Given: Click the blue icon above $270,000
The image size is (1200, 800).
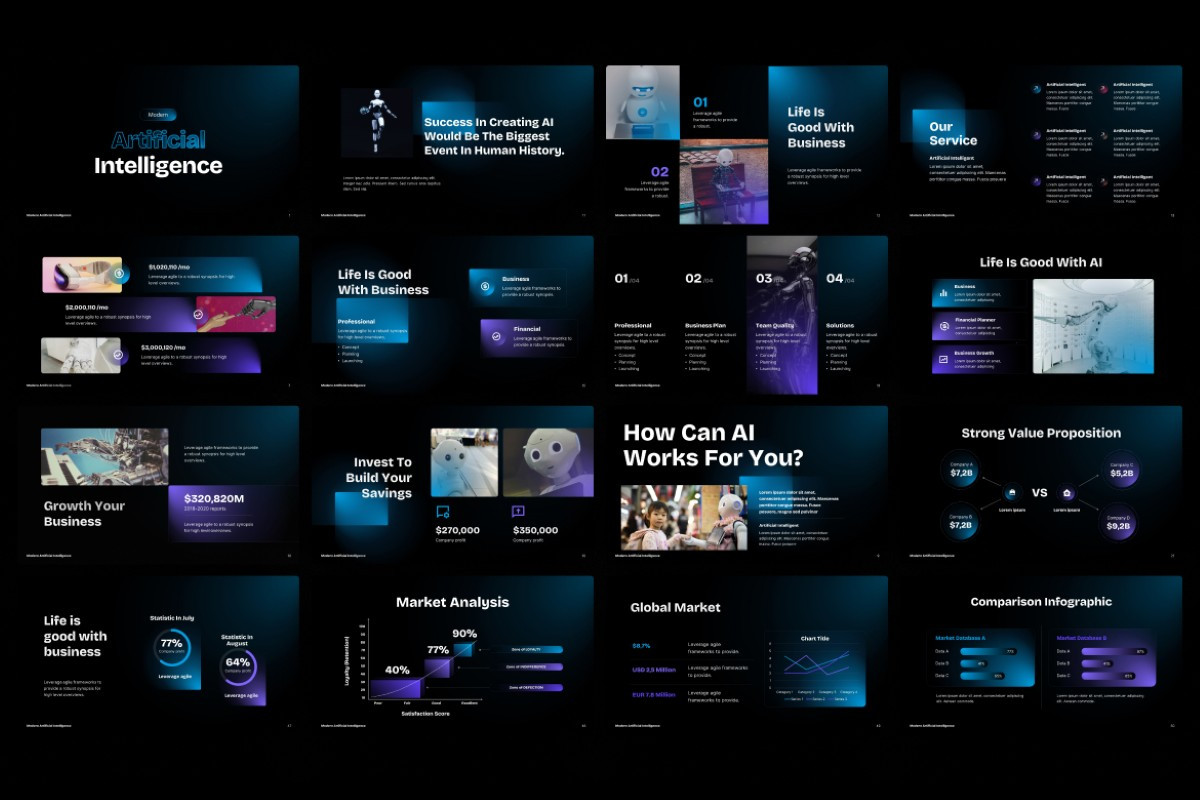Looking at the screenshot, I should click(x=442, y=512).
